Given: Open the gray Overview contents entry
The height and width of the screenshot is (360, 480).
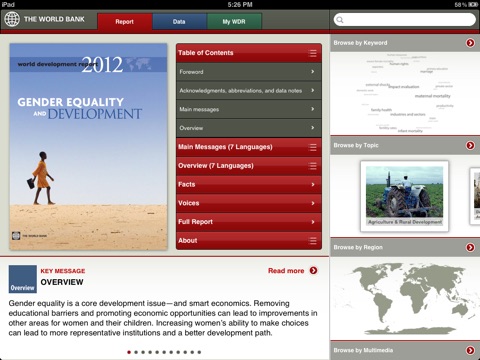Looking at the screenshot, I should pyautogui.click(x=249, y=128).
